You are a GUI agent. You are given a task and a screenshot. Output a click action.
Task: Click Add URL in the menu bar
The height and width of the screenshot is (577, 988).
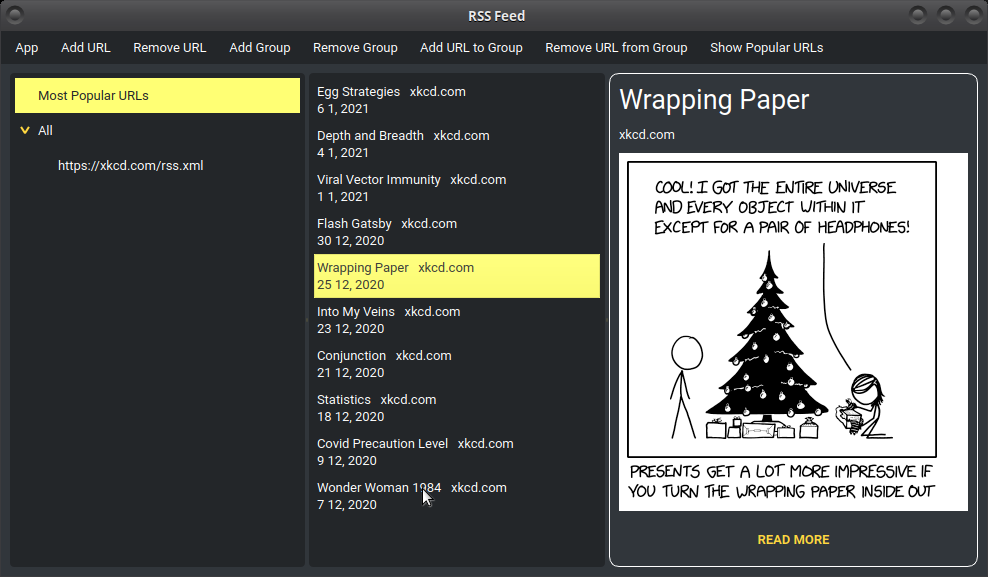86,48
